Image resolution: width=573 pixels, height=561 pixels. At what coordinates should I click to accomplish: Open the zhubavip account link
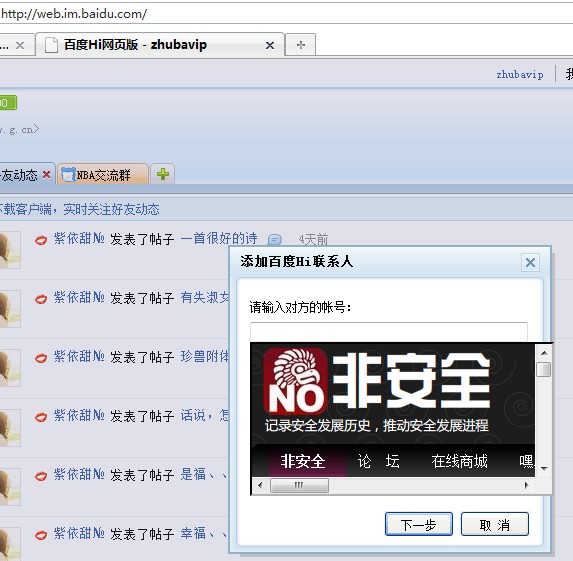pos(519,75)
